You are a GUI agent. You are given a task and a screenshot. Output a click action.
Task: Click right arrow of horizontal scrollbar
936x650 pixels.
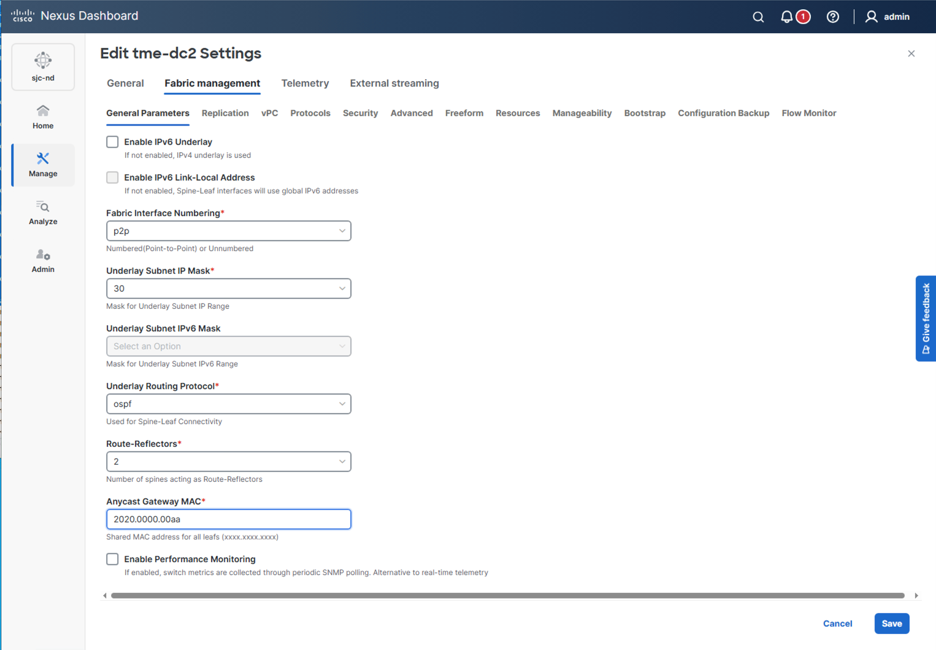click(x=916, y=595)
